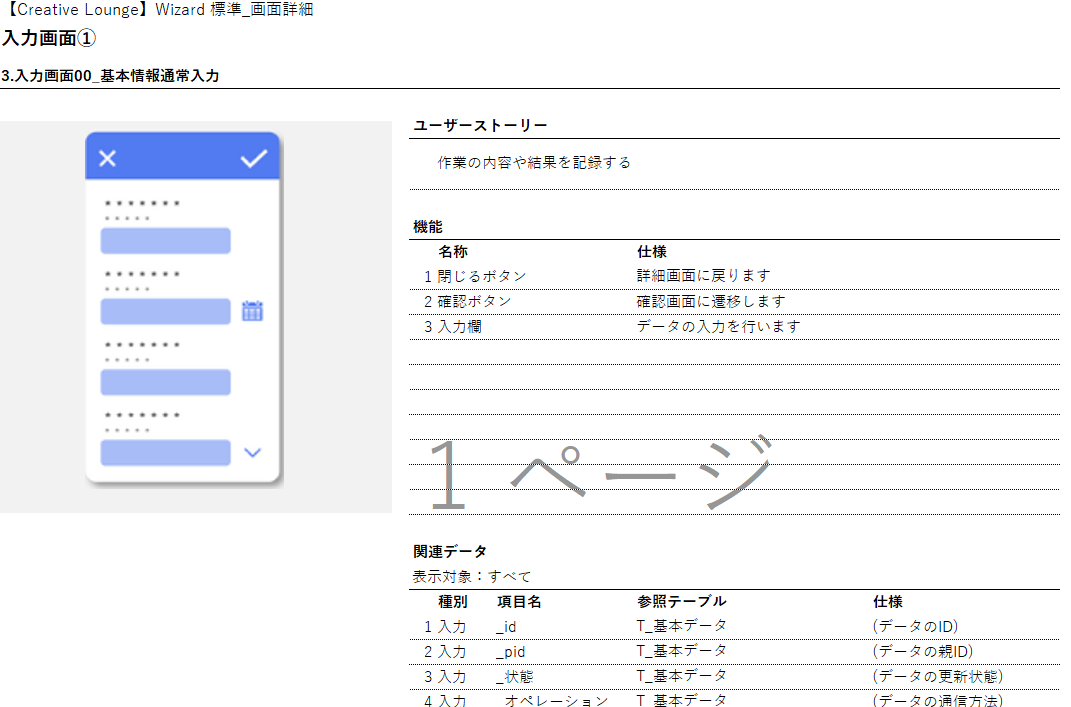Image resolution: width=1071 pixels, height=707 pixels.
Task: Click the X close icon in mockup header
Action: (108, 158)
